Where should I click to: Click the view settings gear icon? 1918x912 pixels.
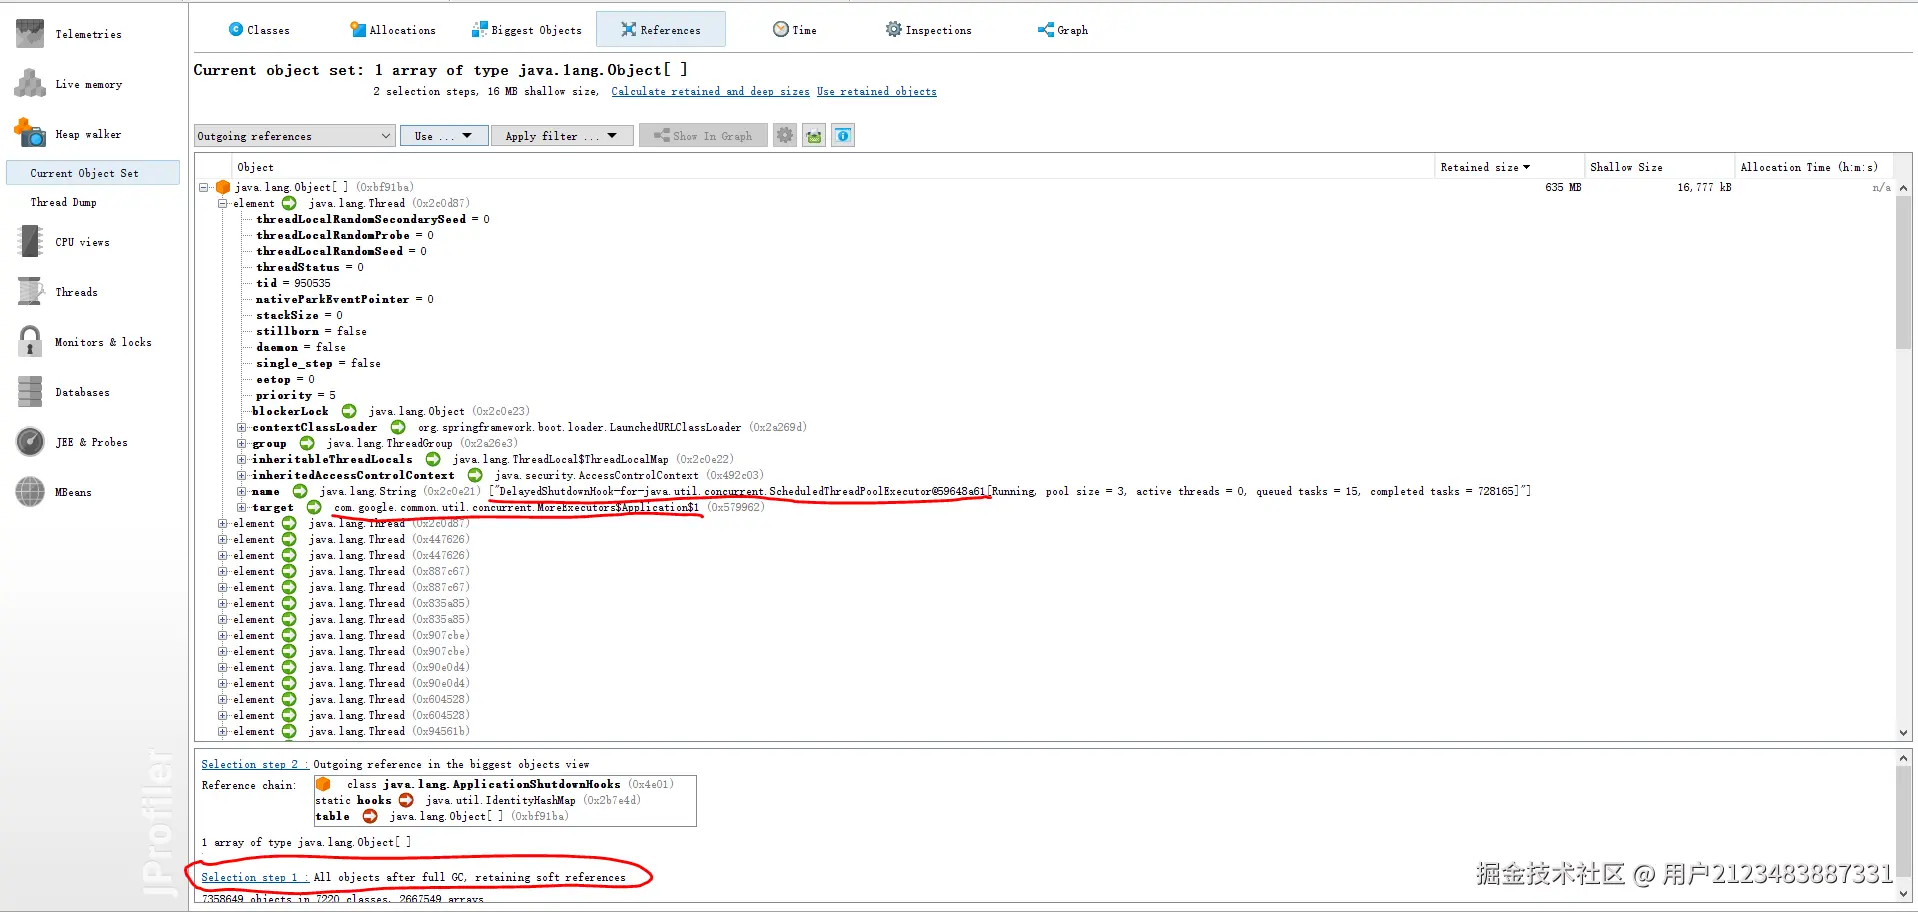(785, 135)
